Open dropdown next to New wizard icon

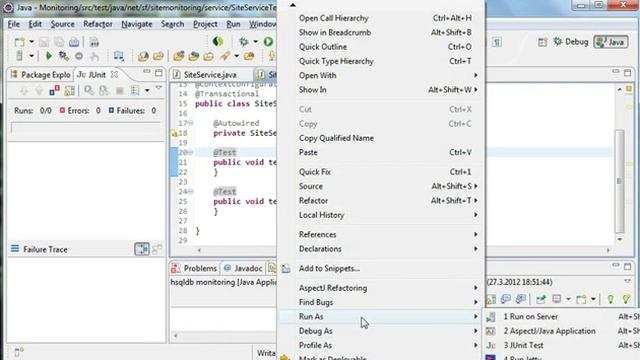pos(31,42)
